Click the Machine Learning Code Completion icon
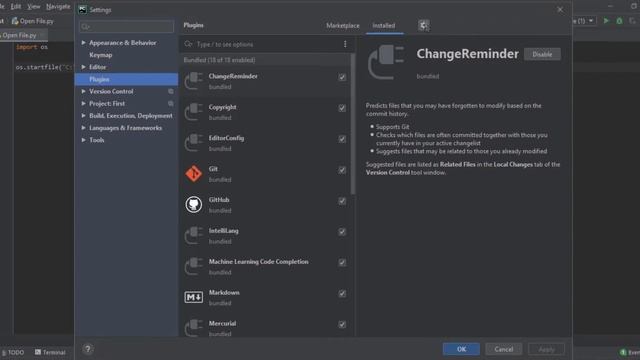The image size is (640, 360). 193,267
